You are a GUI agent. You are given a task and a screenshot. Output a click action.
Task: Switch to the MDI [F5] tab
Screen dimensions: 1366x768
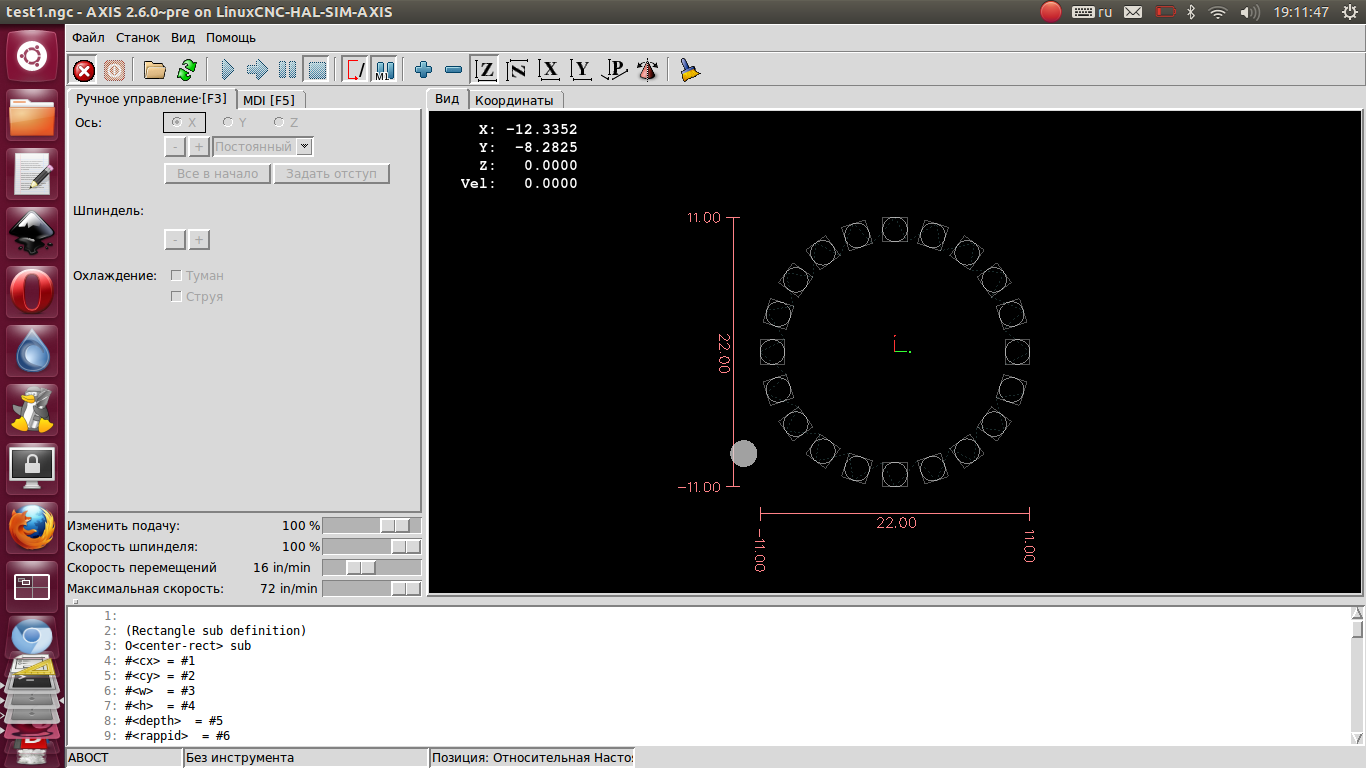269,100
